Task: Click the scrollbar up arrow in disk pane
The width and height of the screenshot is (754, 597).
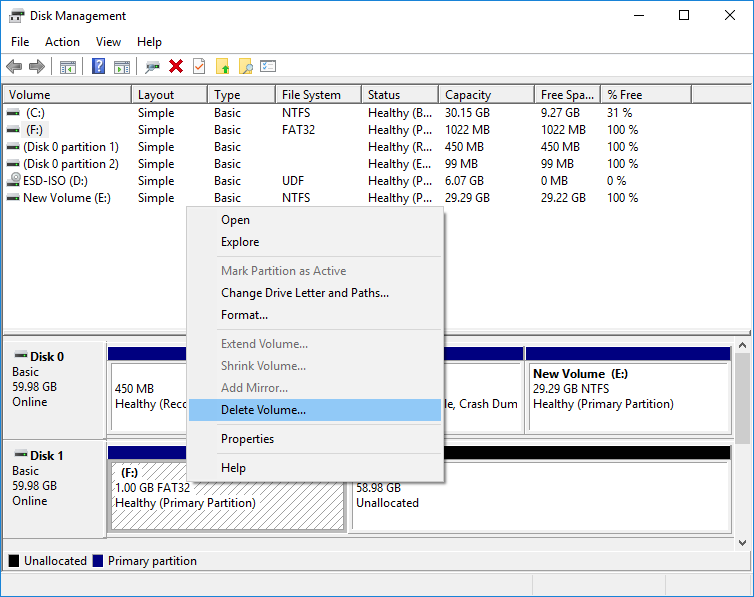Action: click(x=742, y=345)
